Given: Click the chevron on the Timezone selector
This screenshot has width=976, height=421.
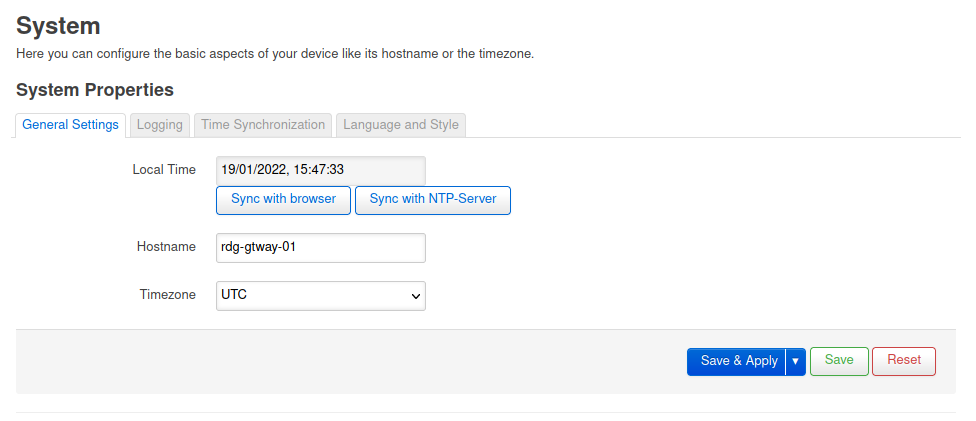Looking at the screenshot, I should [416, 296].
